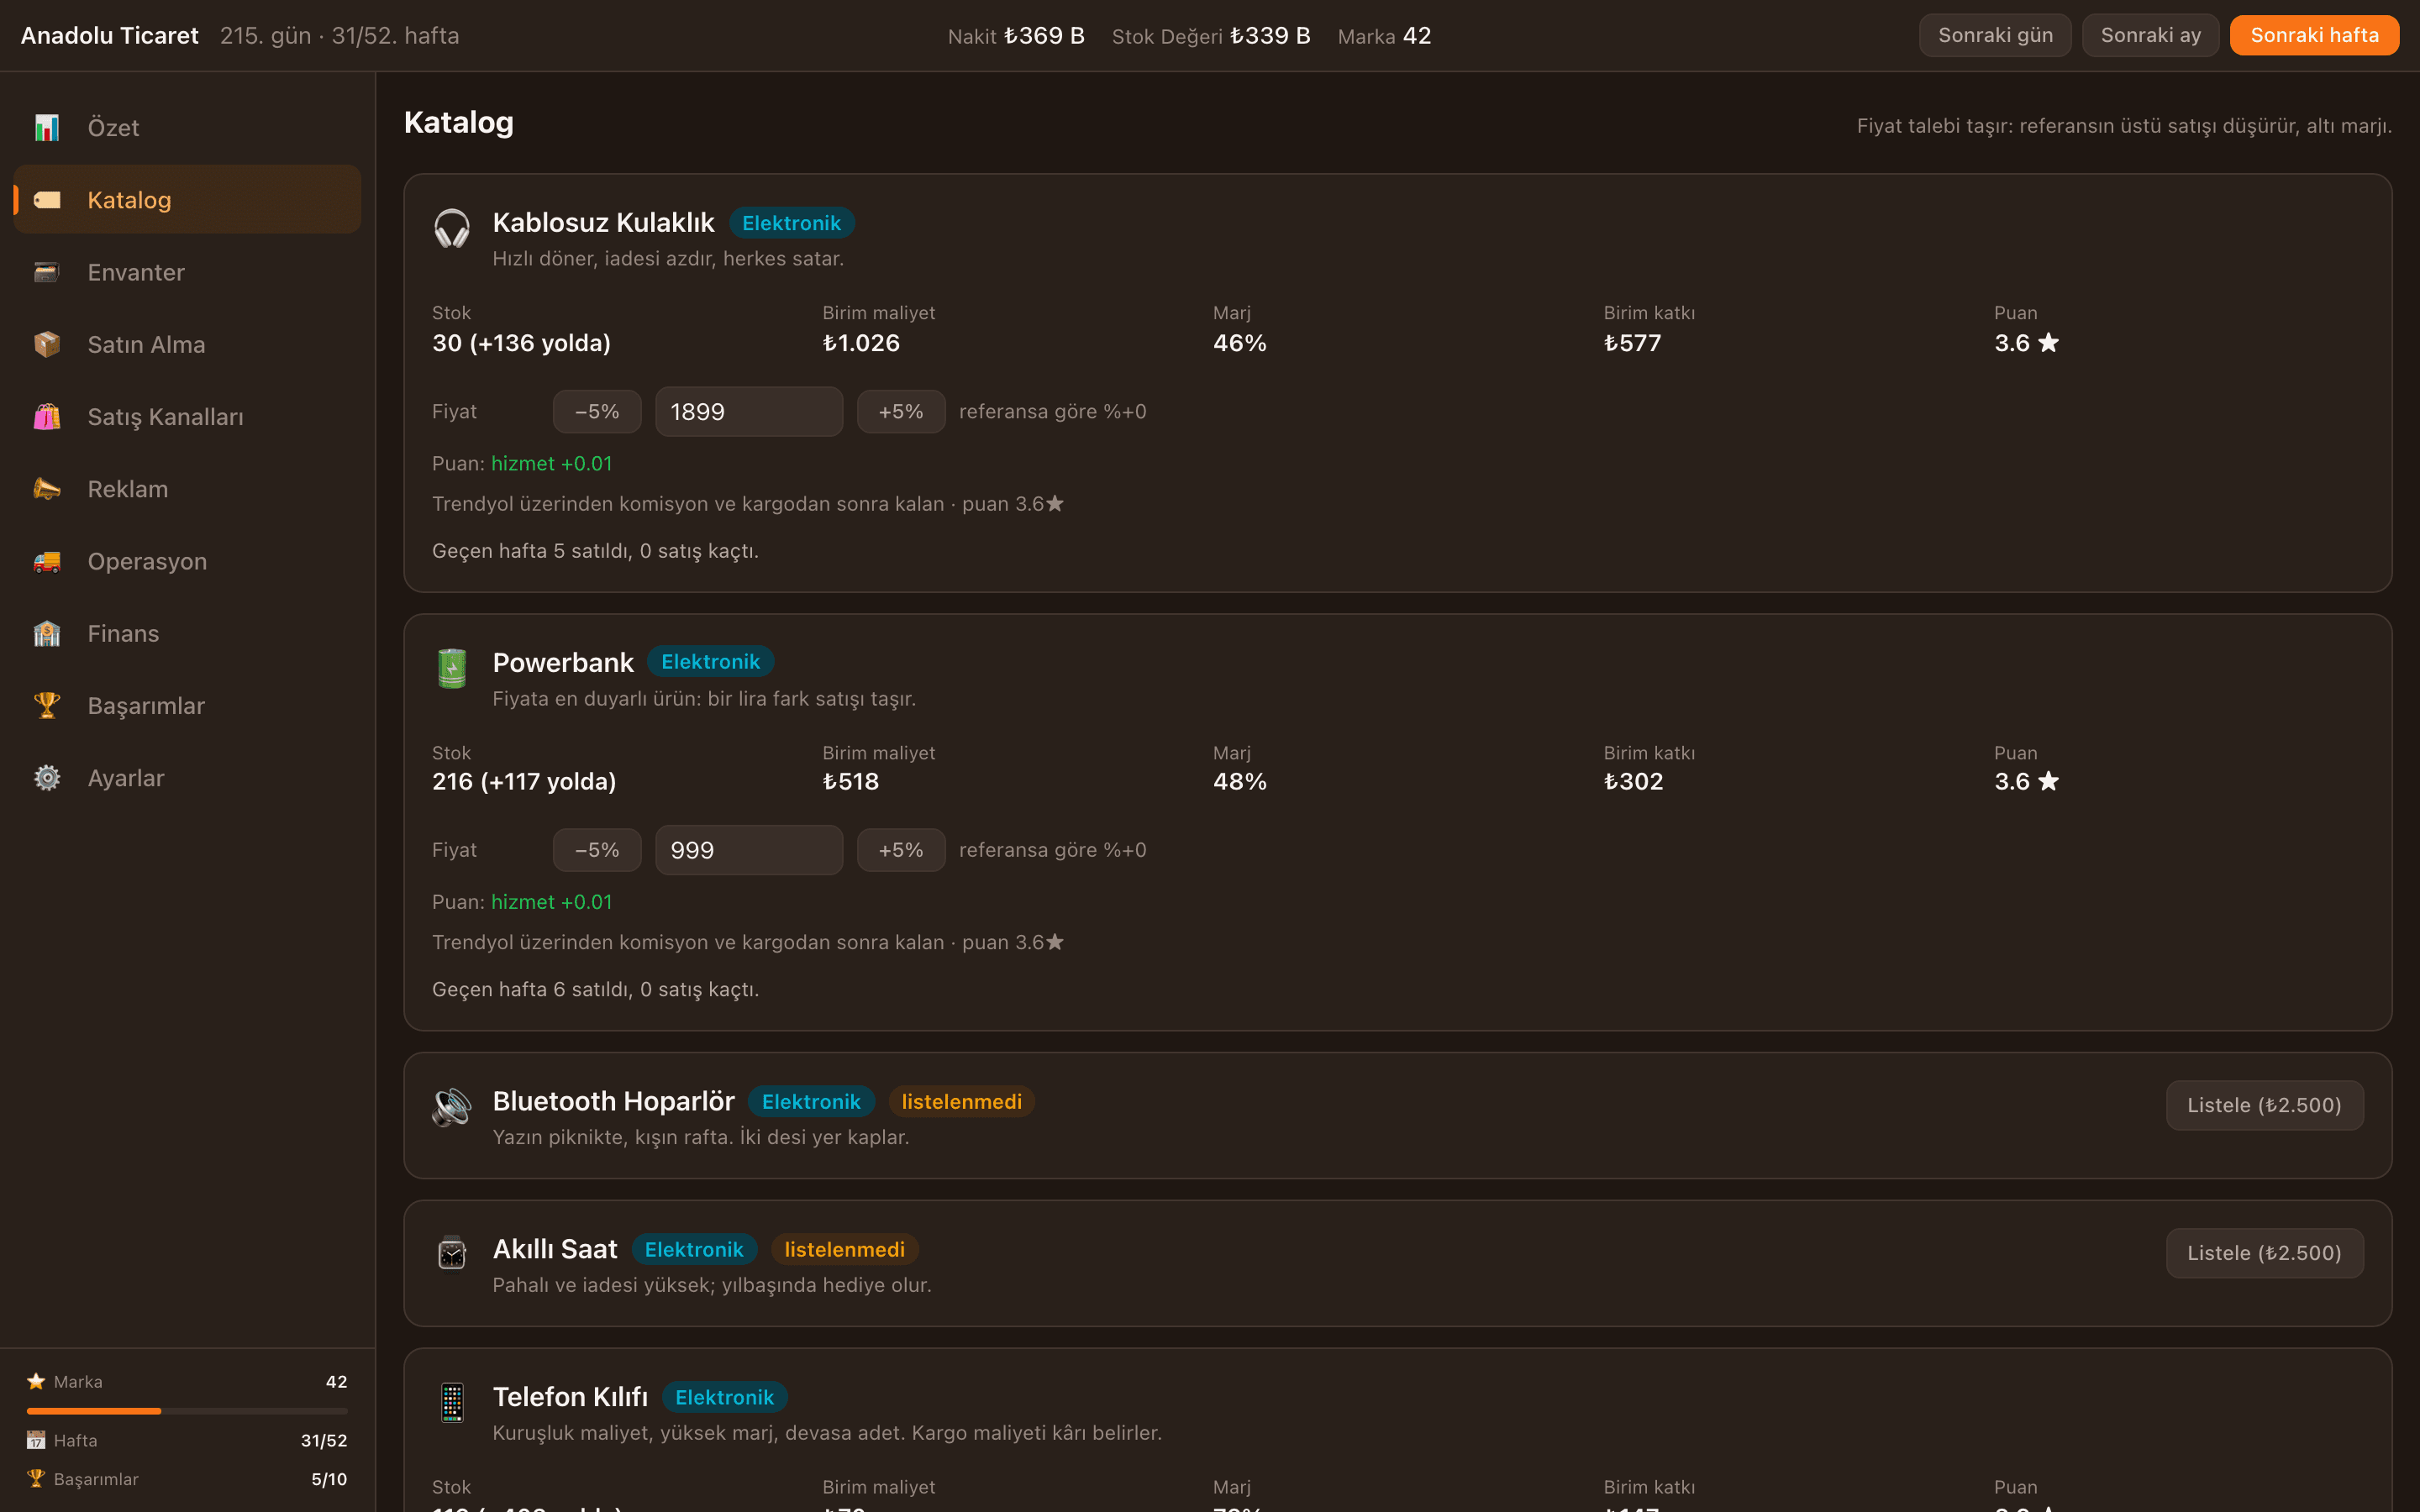The width and height of the screenshot is (2420, 1512).
Task: Click the Elektronik tag on Powerbank
Action: [711, 662]
